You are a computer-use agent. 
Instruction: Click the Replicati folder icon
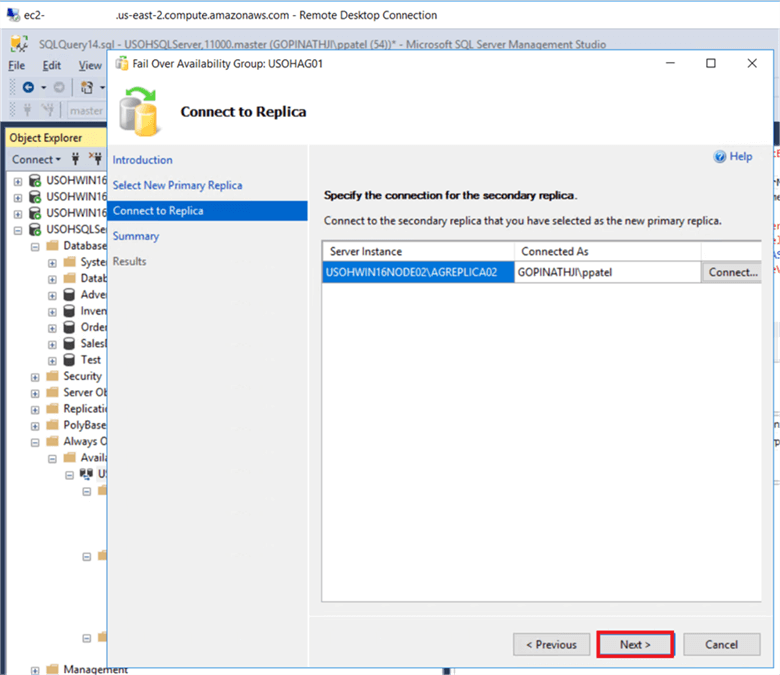52,408
